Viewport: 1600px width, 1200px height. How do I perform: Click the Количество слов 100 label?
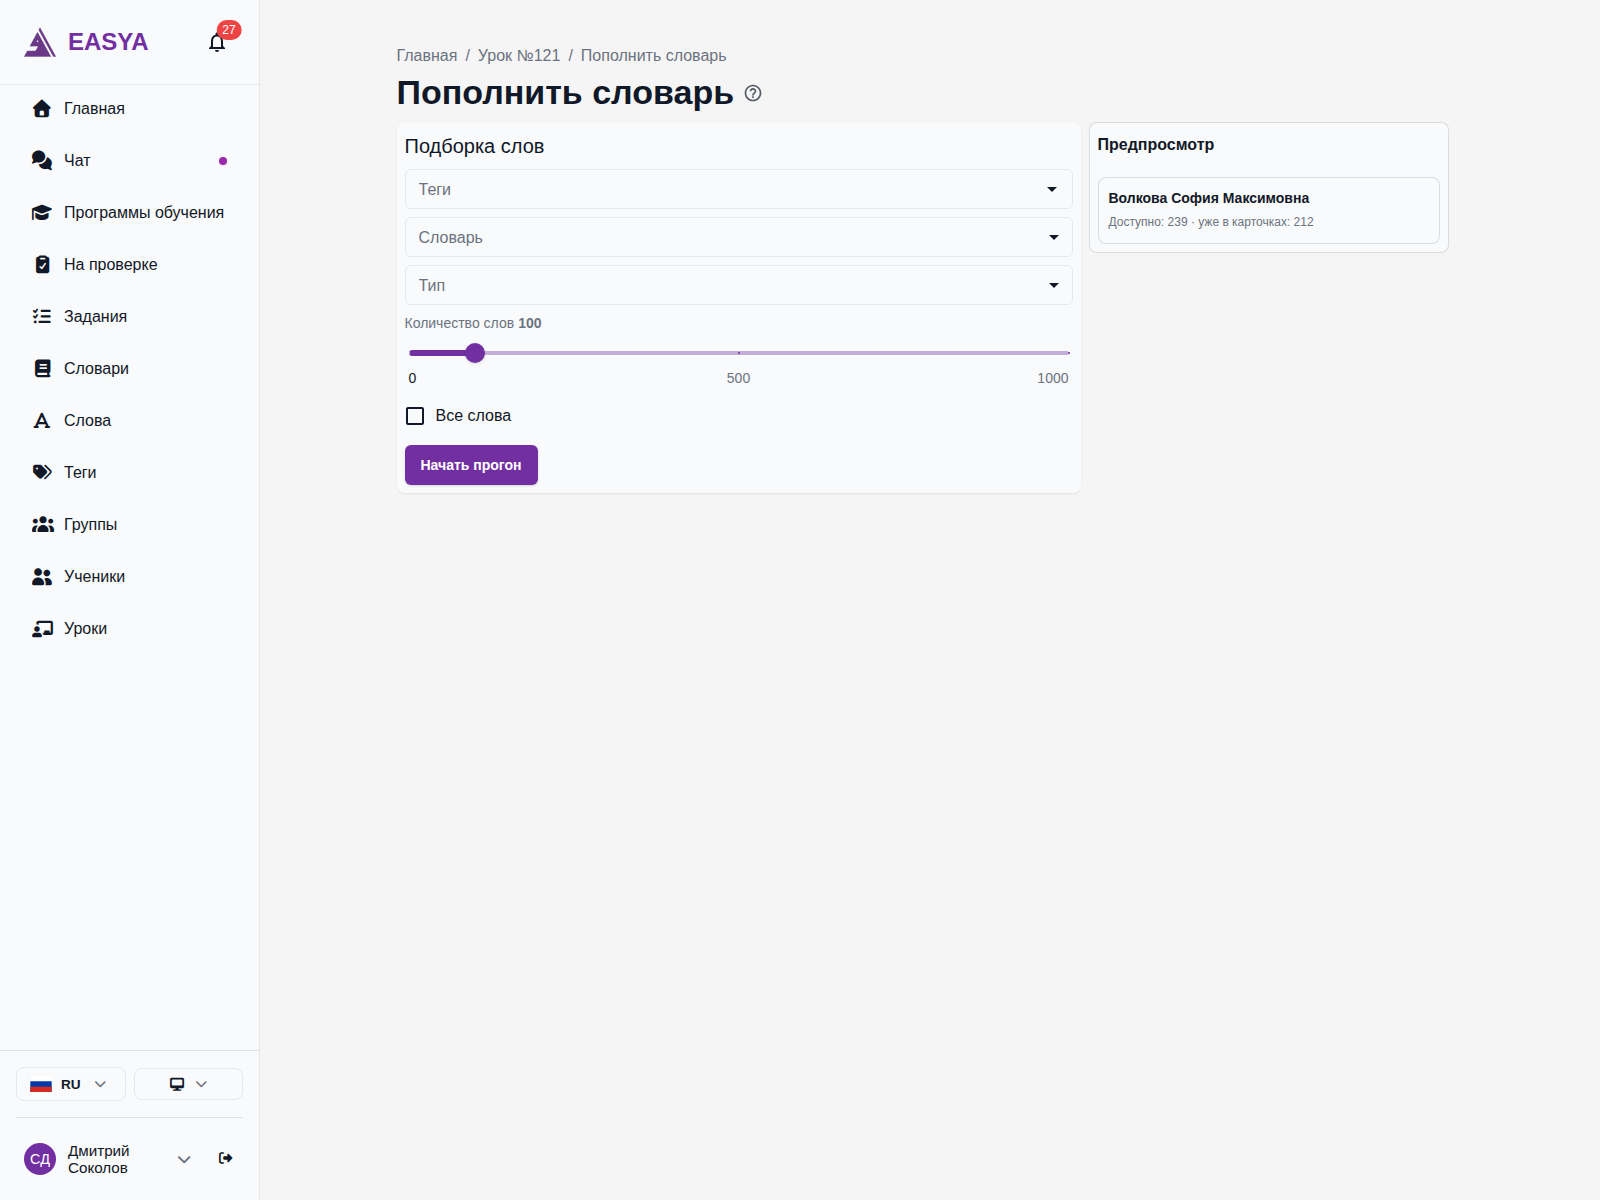click(473, 323)
